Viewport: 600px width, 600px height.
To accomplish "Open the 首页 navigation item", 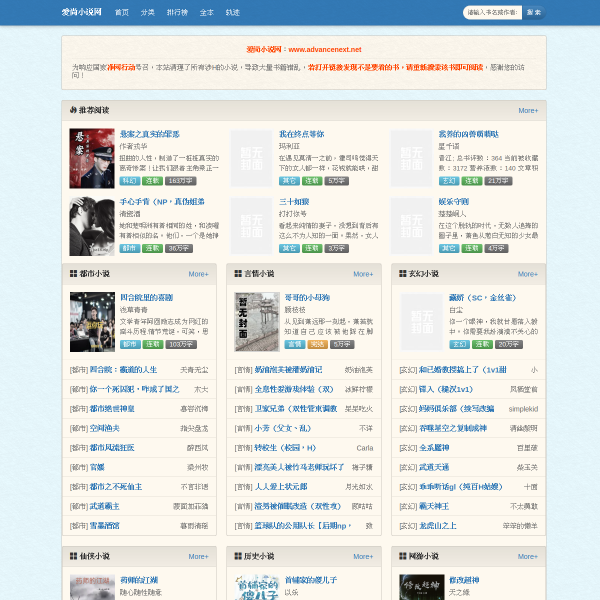I will point(122,13).
